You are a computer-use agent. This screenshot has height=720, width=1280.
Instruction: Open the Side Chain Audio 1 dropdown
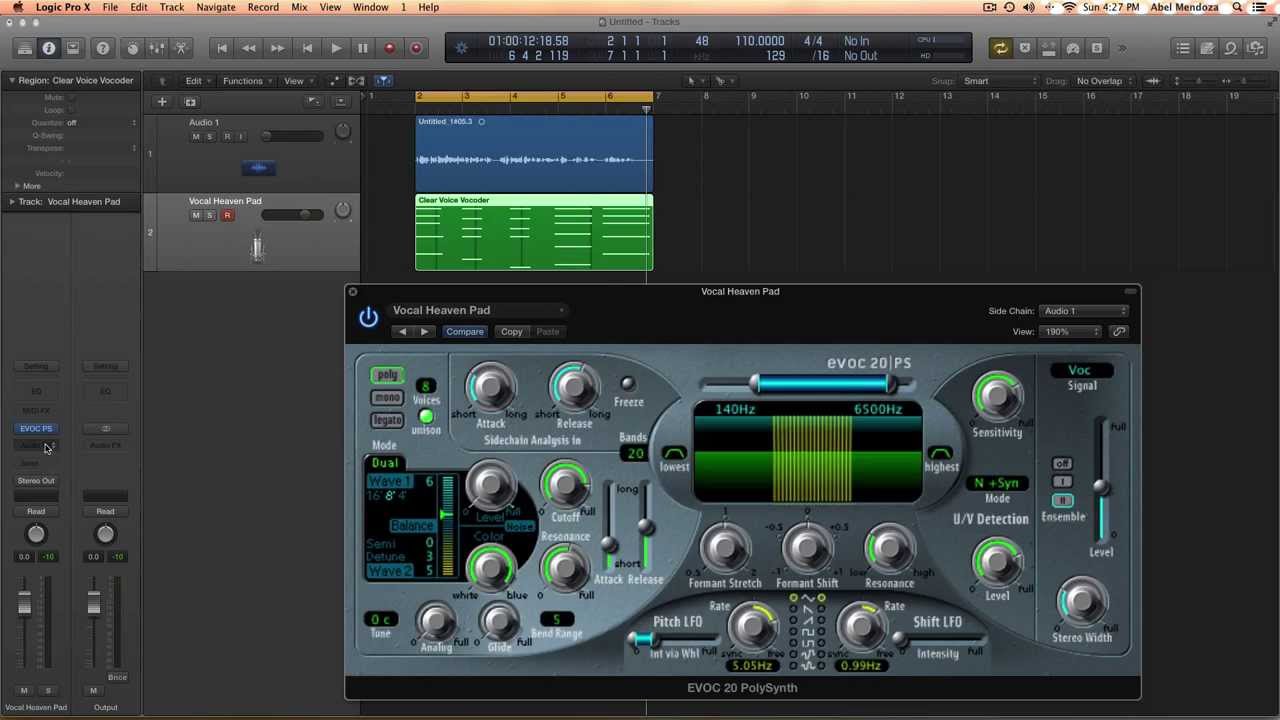pos(1084,311)
